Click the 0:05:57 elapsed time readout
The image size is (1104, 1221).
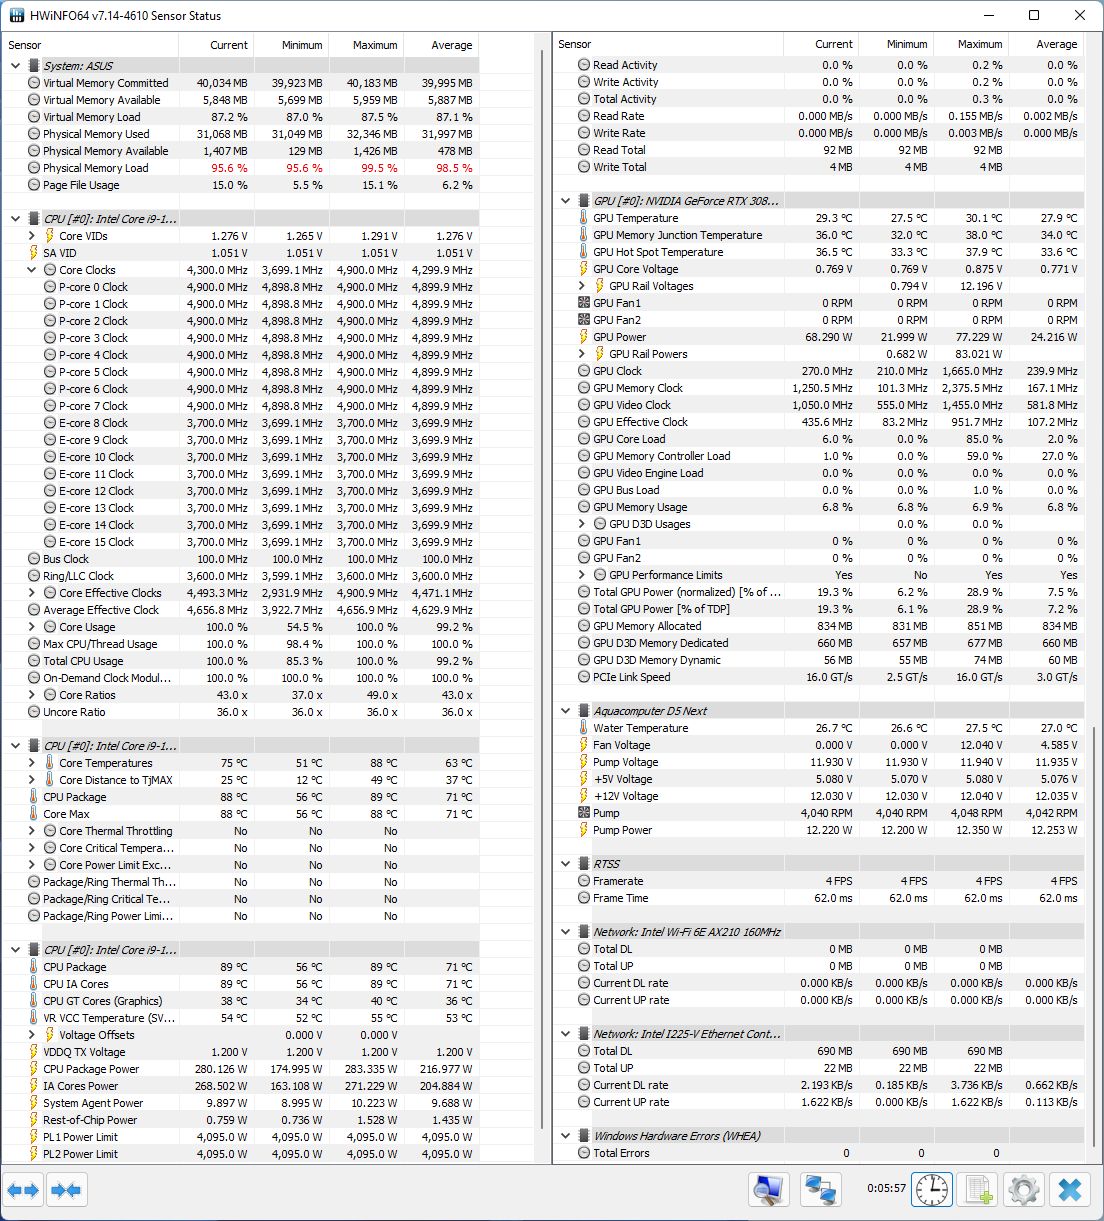pyautogui.click(x=886, y=1189)
